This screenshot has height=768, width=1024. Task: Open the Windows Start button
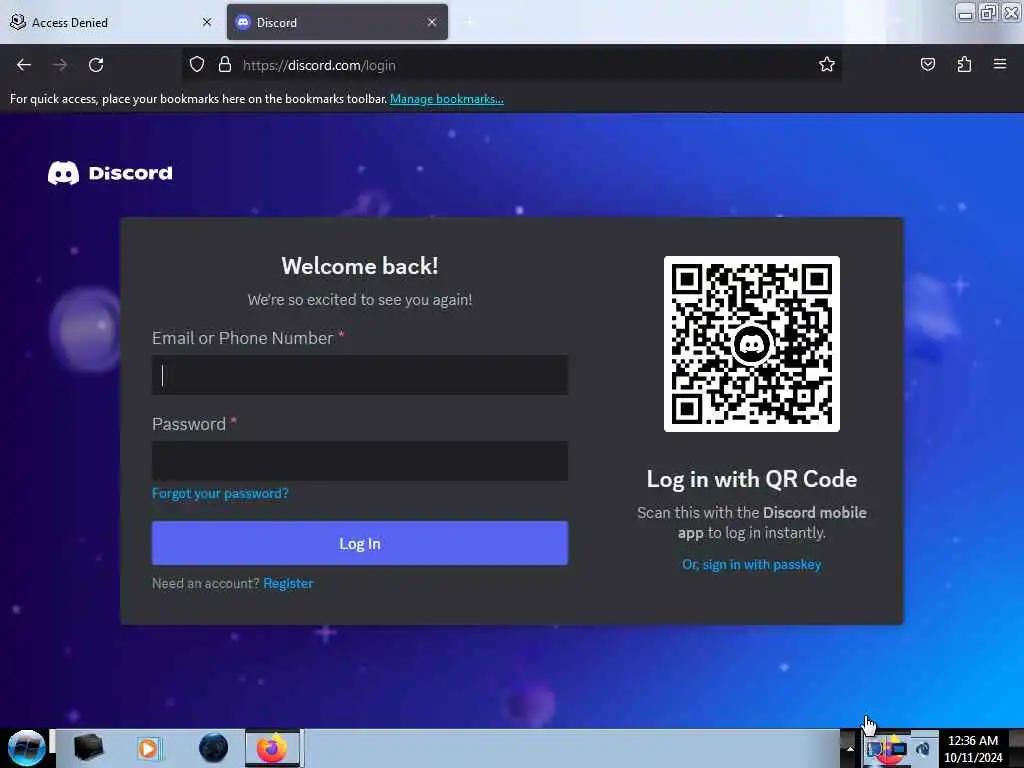coord(26,748)
